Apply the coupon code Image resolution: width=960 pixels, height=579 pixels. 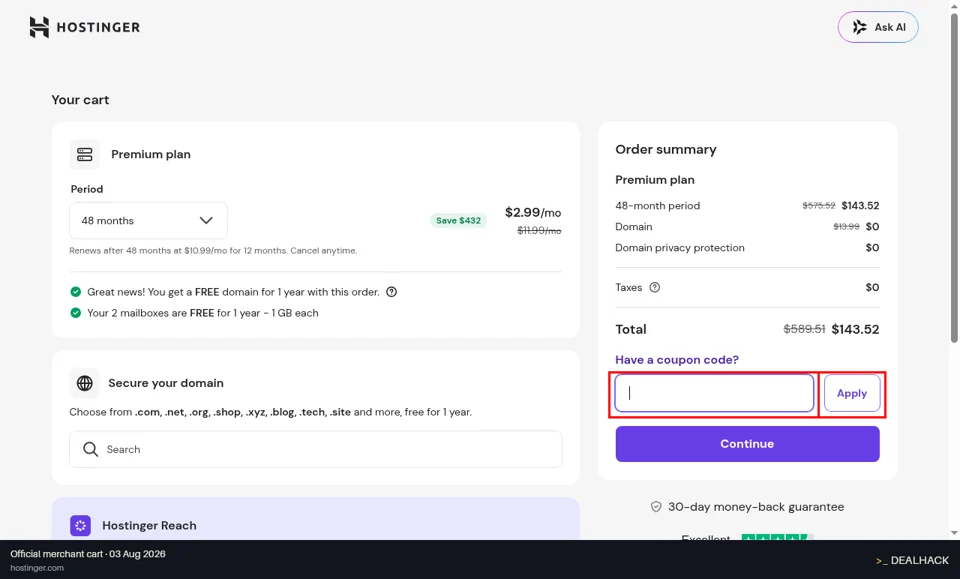click(x=852, y=393)
